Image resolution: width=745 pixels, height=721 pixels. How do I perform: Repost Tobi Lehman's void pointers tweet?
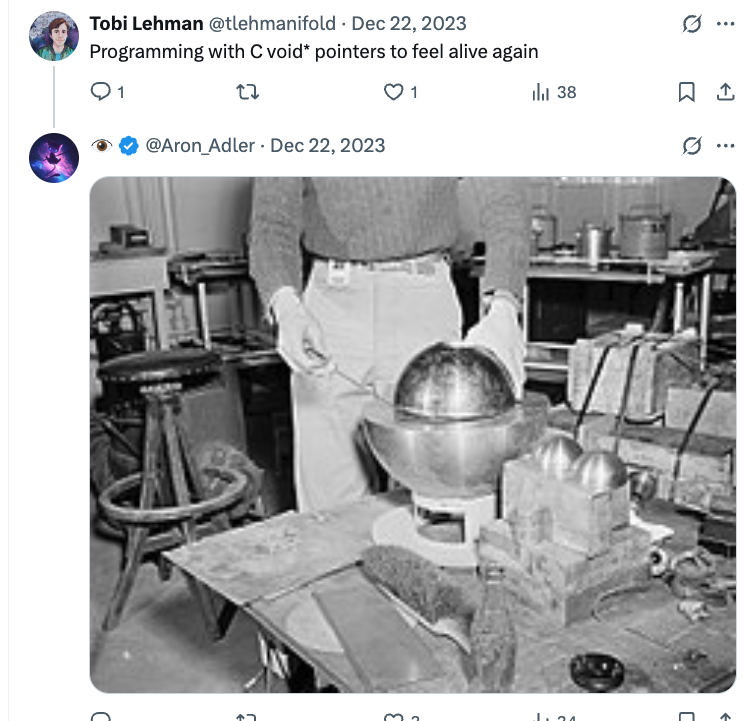point(247,92)
